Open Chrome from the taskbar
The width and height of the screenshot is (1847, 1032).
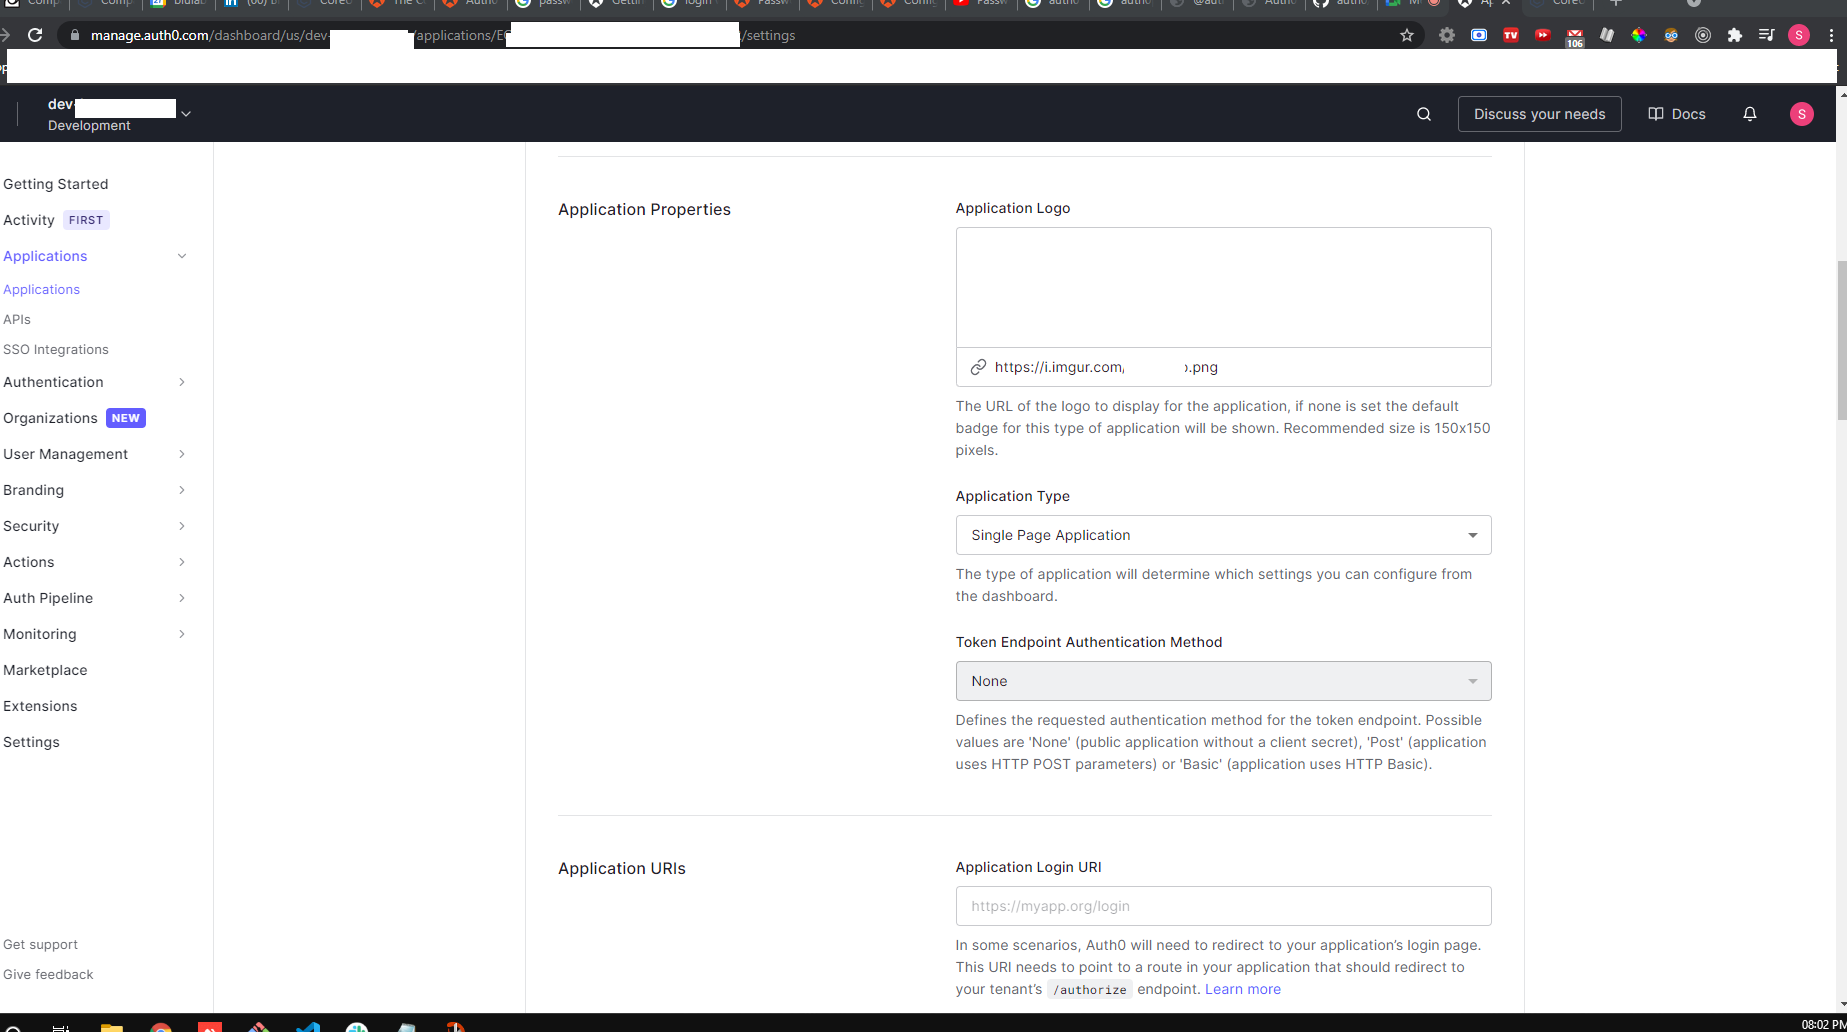[x=160, y=1026]
